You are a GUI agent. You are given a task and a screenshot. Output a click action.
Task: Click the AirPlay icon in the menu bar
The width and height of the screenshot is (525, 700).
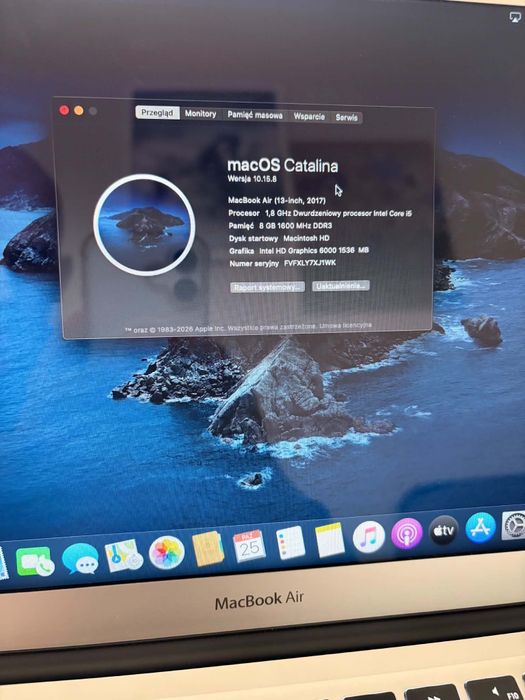pyautogui.click(x=515, y=17)
